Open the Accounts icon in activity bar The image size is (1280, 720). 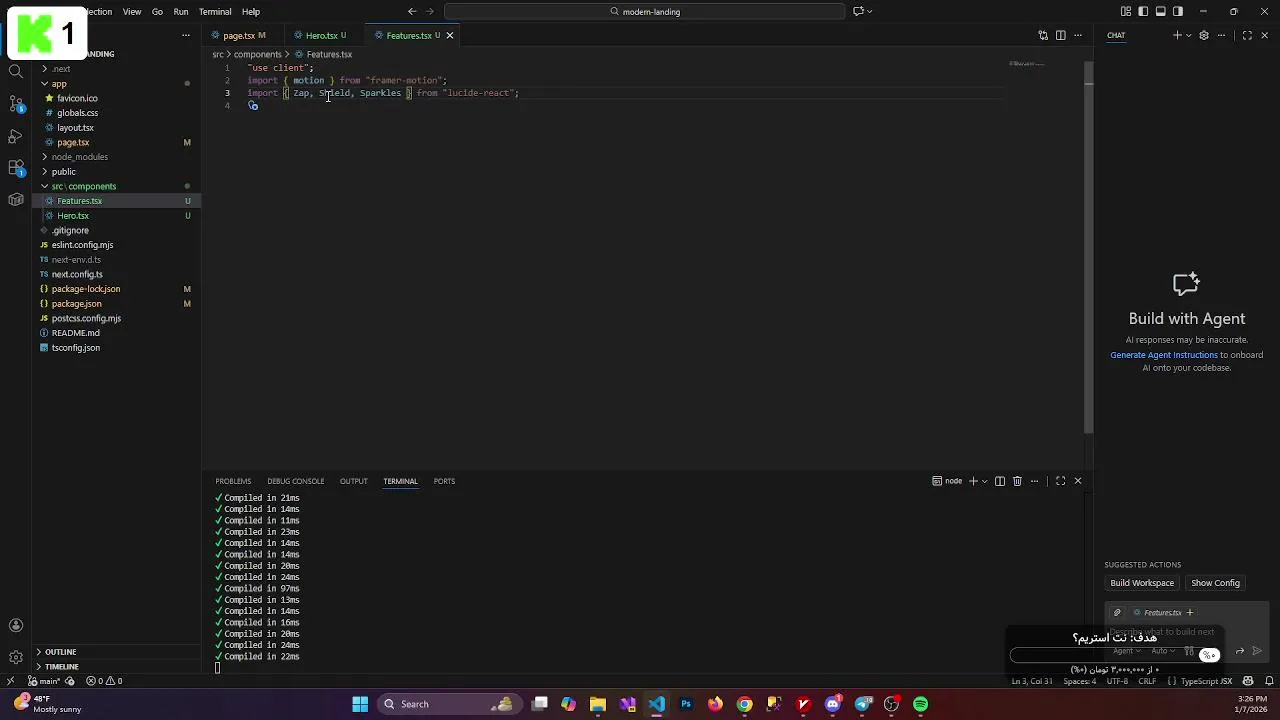(x=16, y=626)
